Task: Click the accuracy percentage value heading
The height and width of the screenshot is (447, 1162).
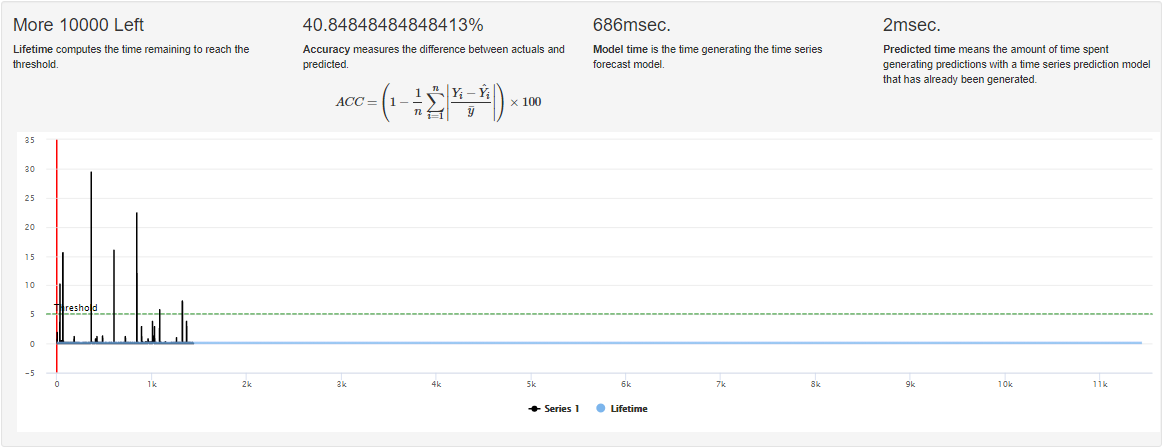Action: pos(393,25)
